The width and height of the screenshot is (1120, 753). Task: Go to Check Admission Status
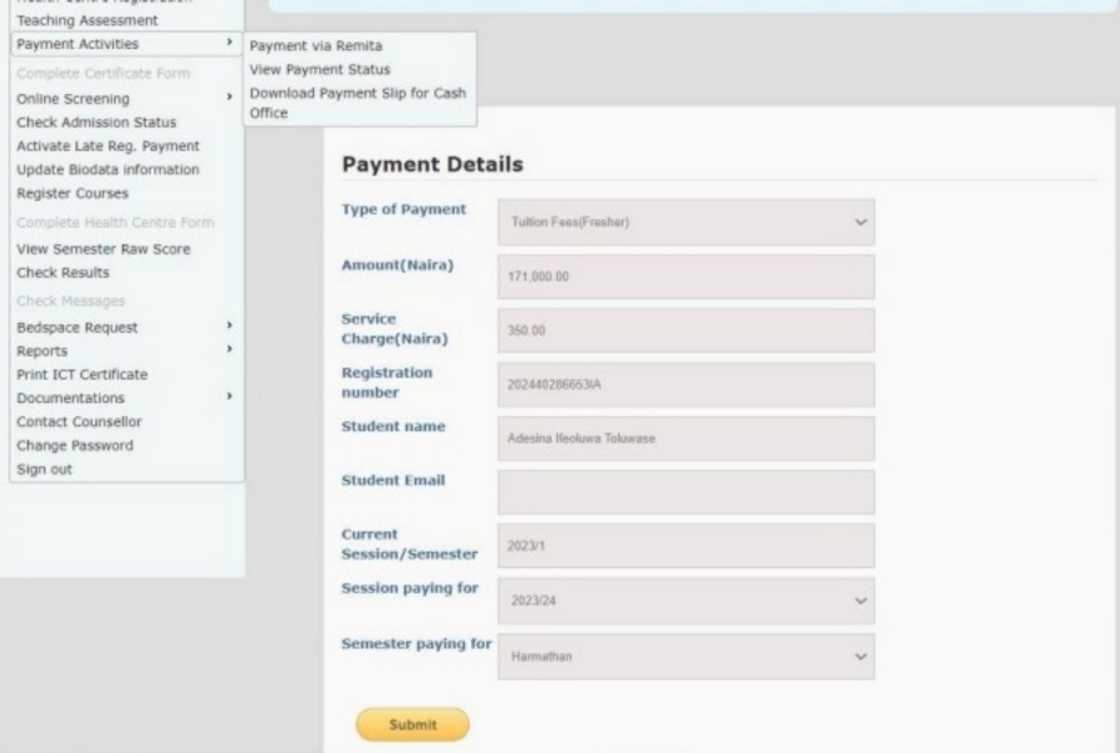pos(96,122)
